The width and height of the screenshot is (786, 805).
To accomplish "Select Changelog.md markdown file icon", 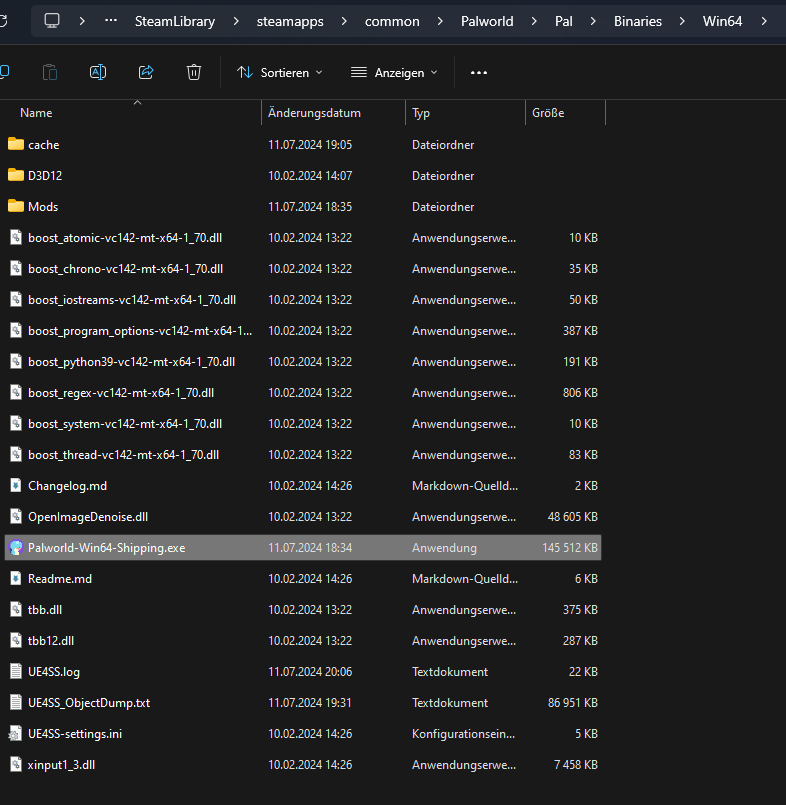I will pyautogui.click(x=16, y=485).
